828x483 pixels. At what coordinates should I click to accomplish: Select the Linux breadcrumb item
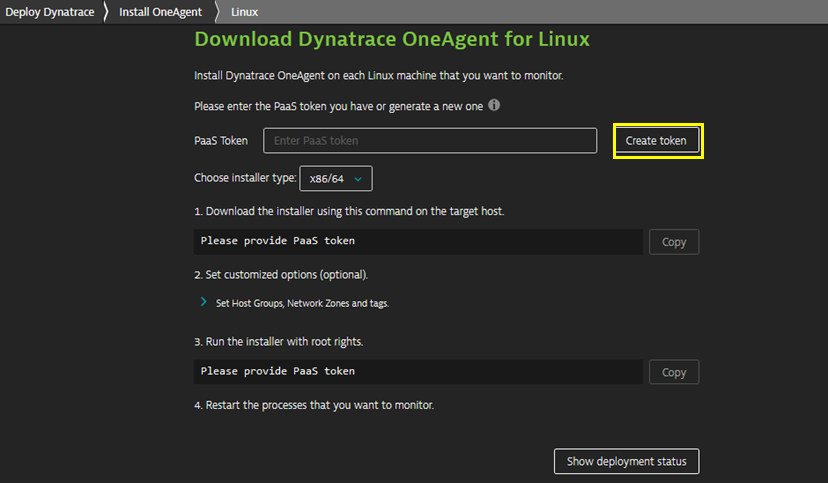tap(244, 12)
